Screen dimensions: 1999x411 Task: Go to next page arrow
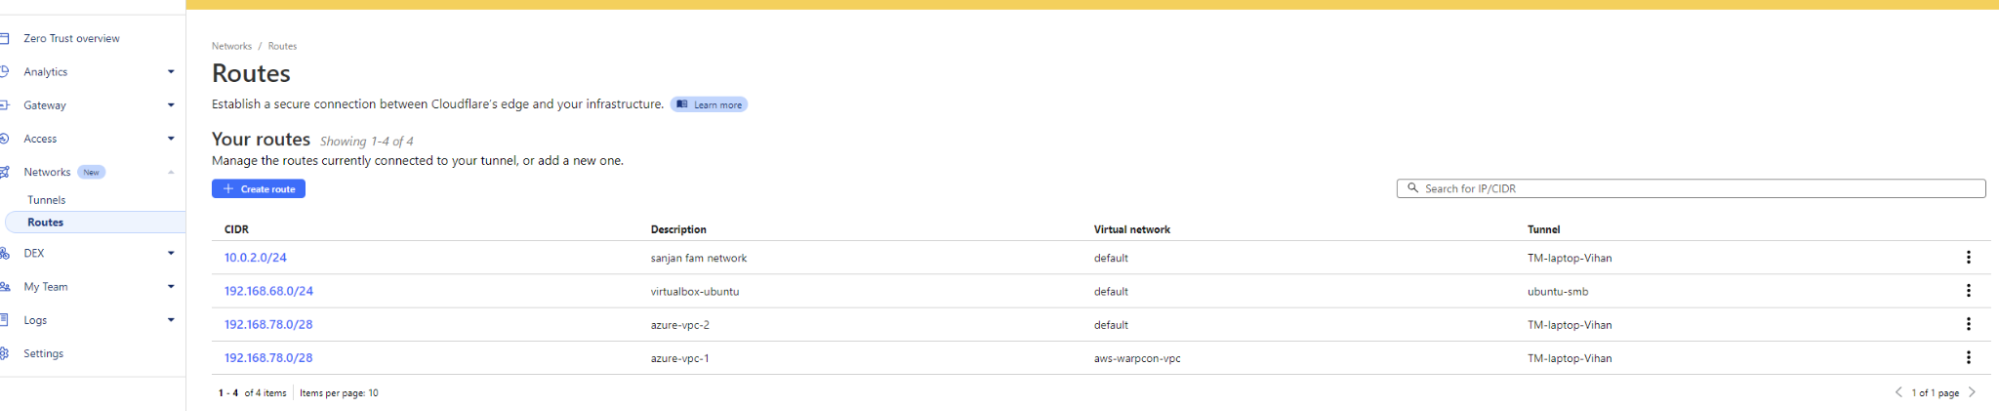tap(1972, 392)
